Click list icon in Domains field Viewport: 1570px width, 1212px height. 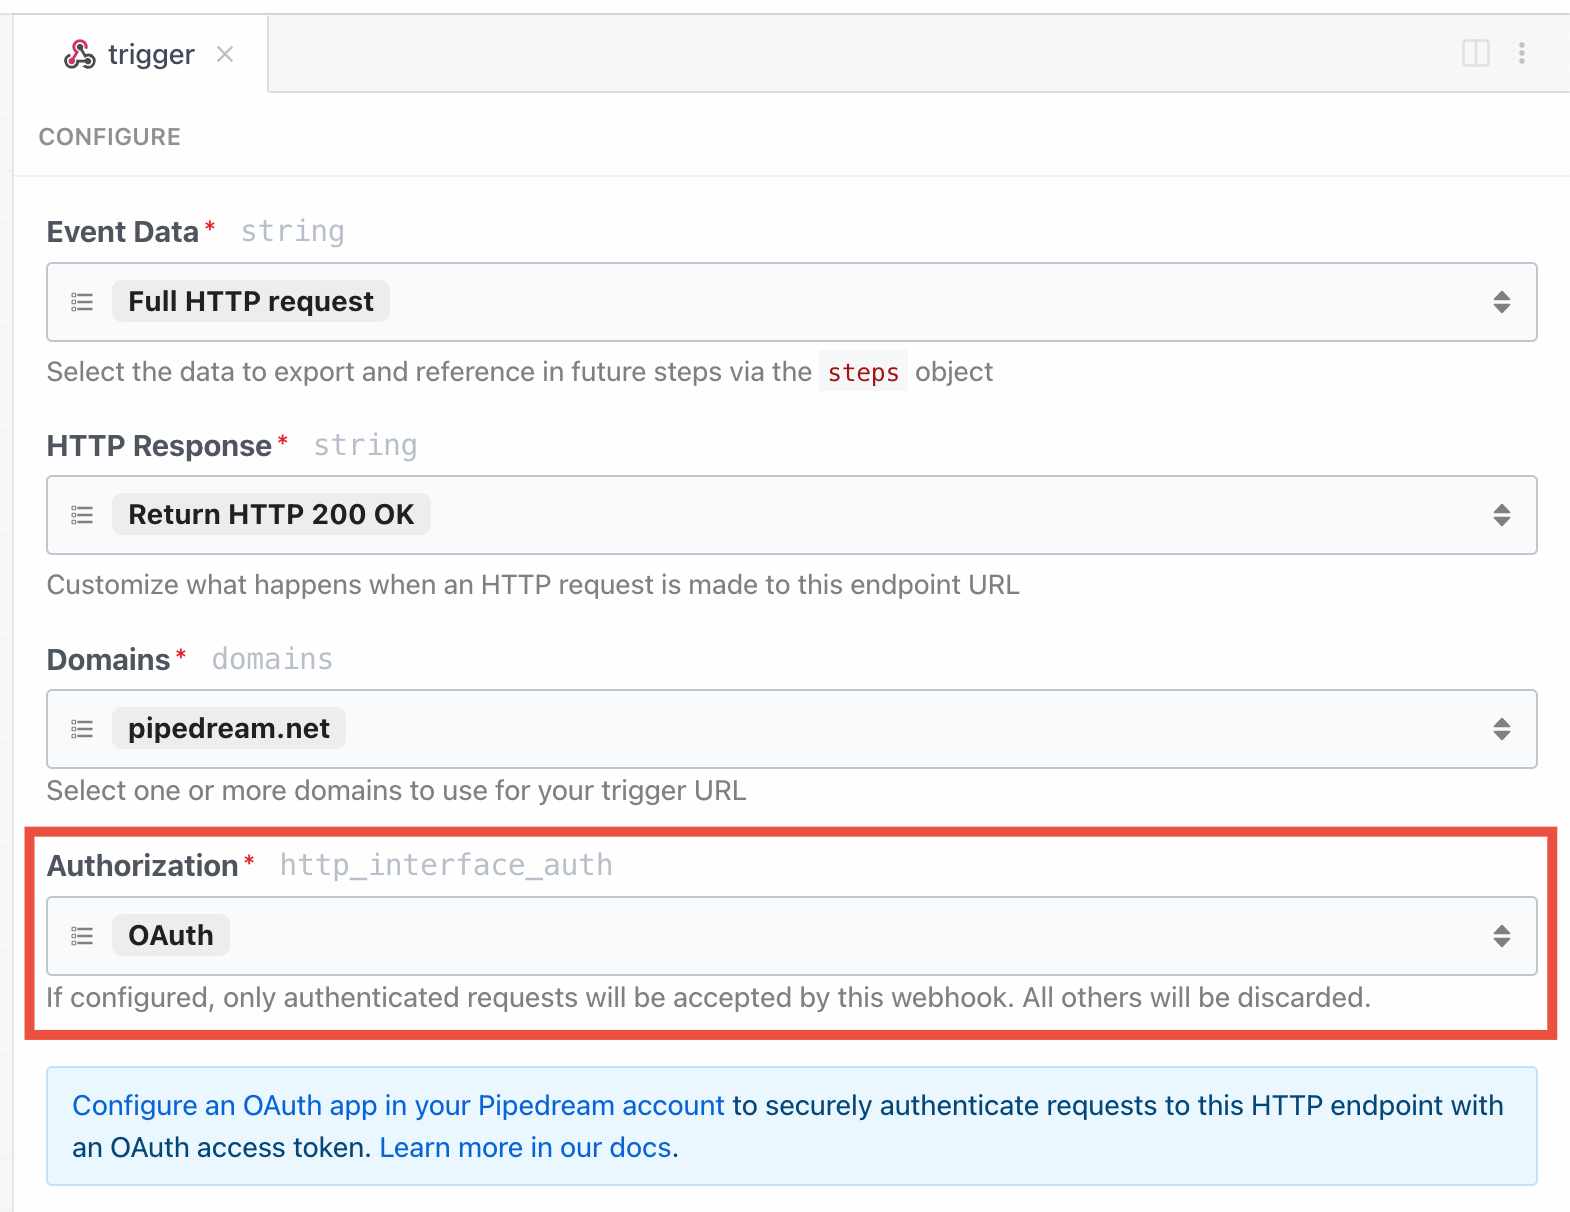82,729
